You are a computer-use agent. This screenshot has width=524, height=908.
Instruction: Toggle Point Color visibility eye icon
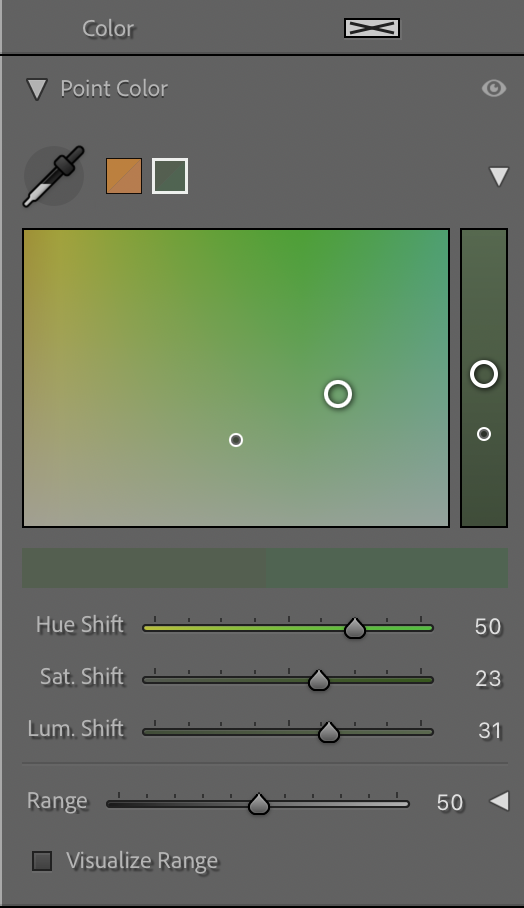pos(494,88)
